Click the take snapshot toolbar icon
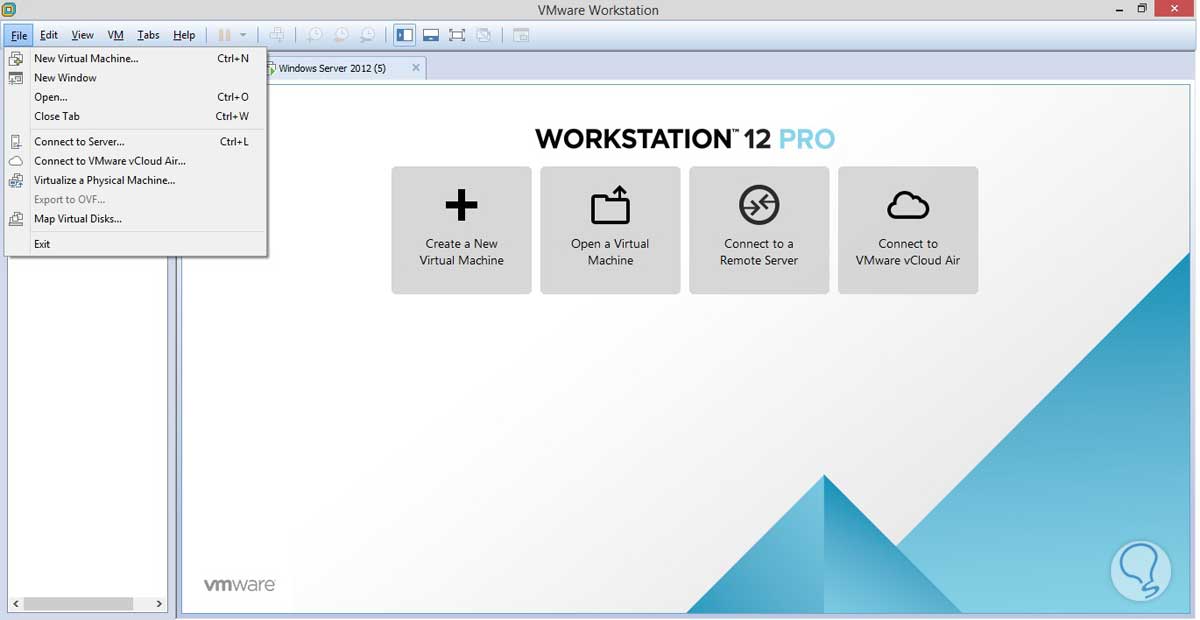 (x=314, y=35)
